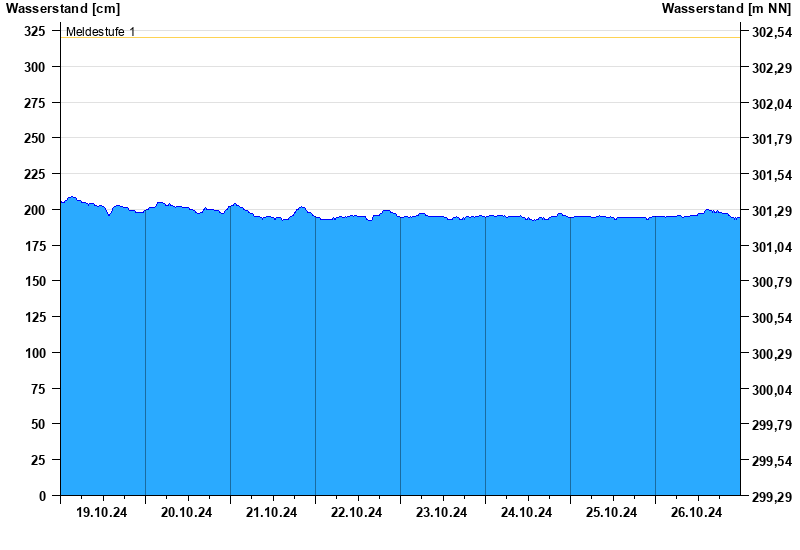Click the 250 gridline label on the left
Screen dimensions: 800x550
[x=35, y=138]
